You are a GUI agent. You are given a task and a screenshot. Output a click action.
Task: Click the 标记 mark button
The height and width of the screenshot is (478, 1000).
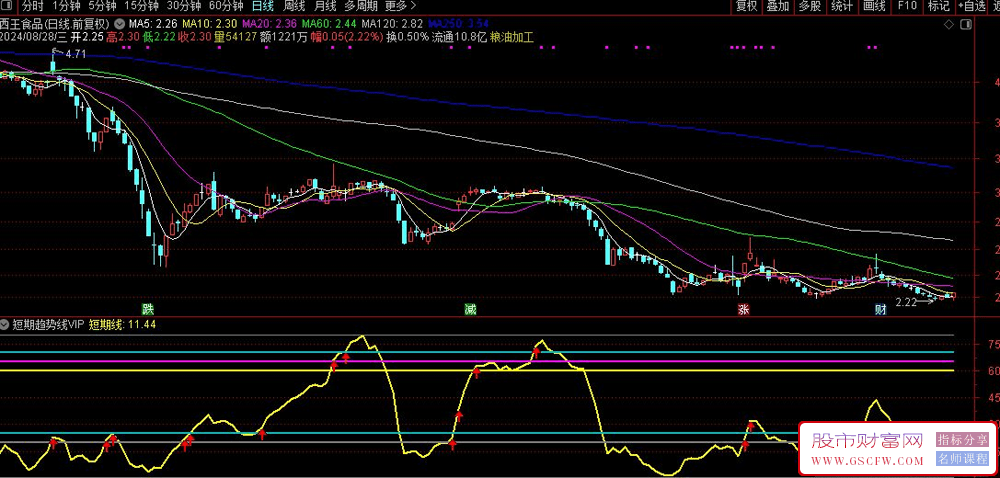point(939,6)
